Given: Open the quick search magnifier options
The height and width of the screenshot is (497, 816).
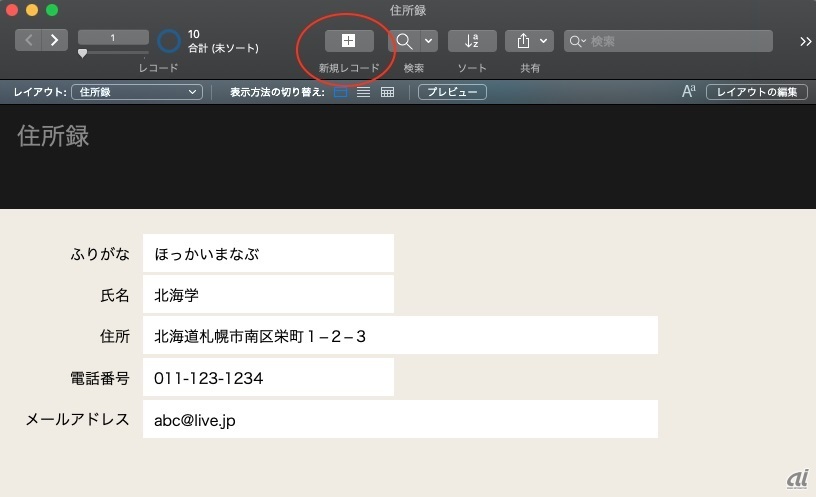Looking at the screenshot, I should (x=577, y=41).
